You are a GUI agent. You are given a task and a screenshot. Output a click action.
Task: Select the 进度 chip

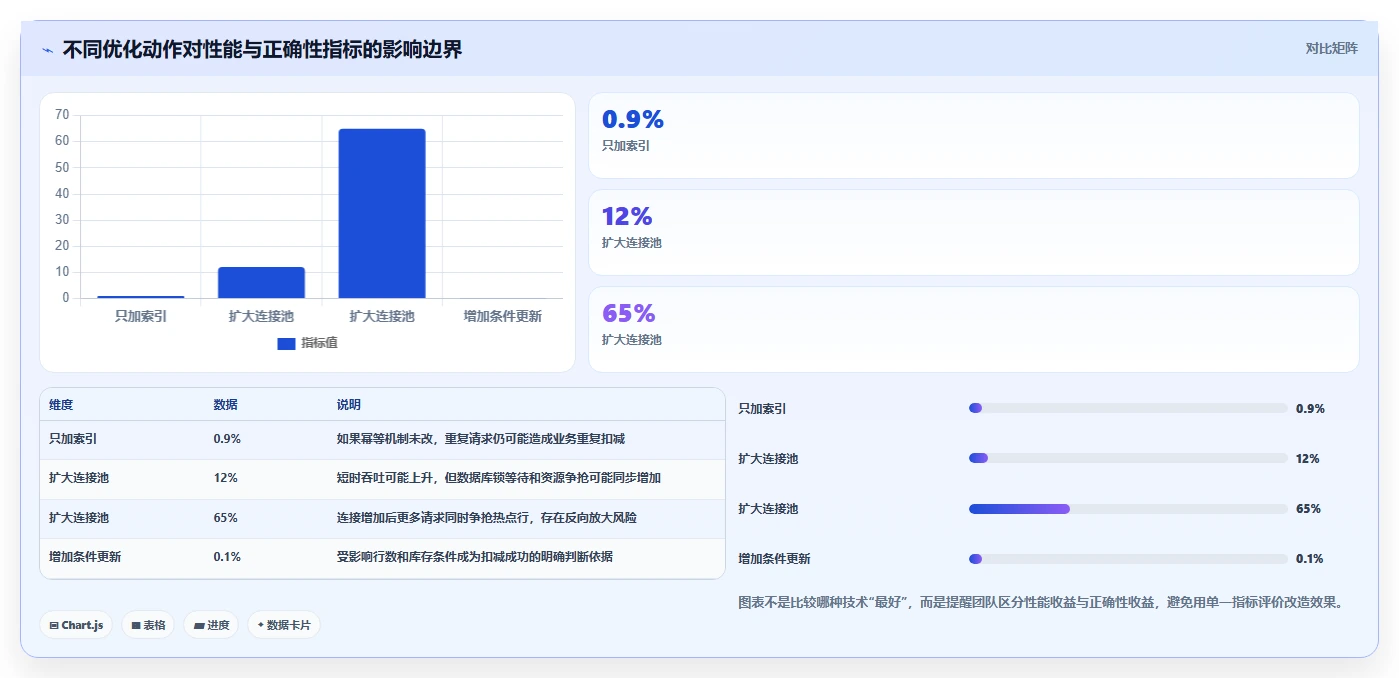tap(211, 625)
